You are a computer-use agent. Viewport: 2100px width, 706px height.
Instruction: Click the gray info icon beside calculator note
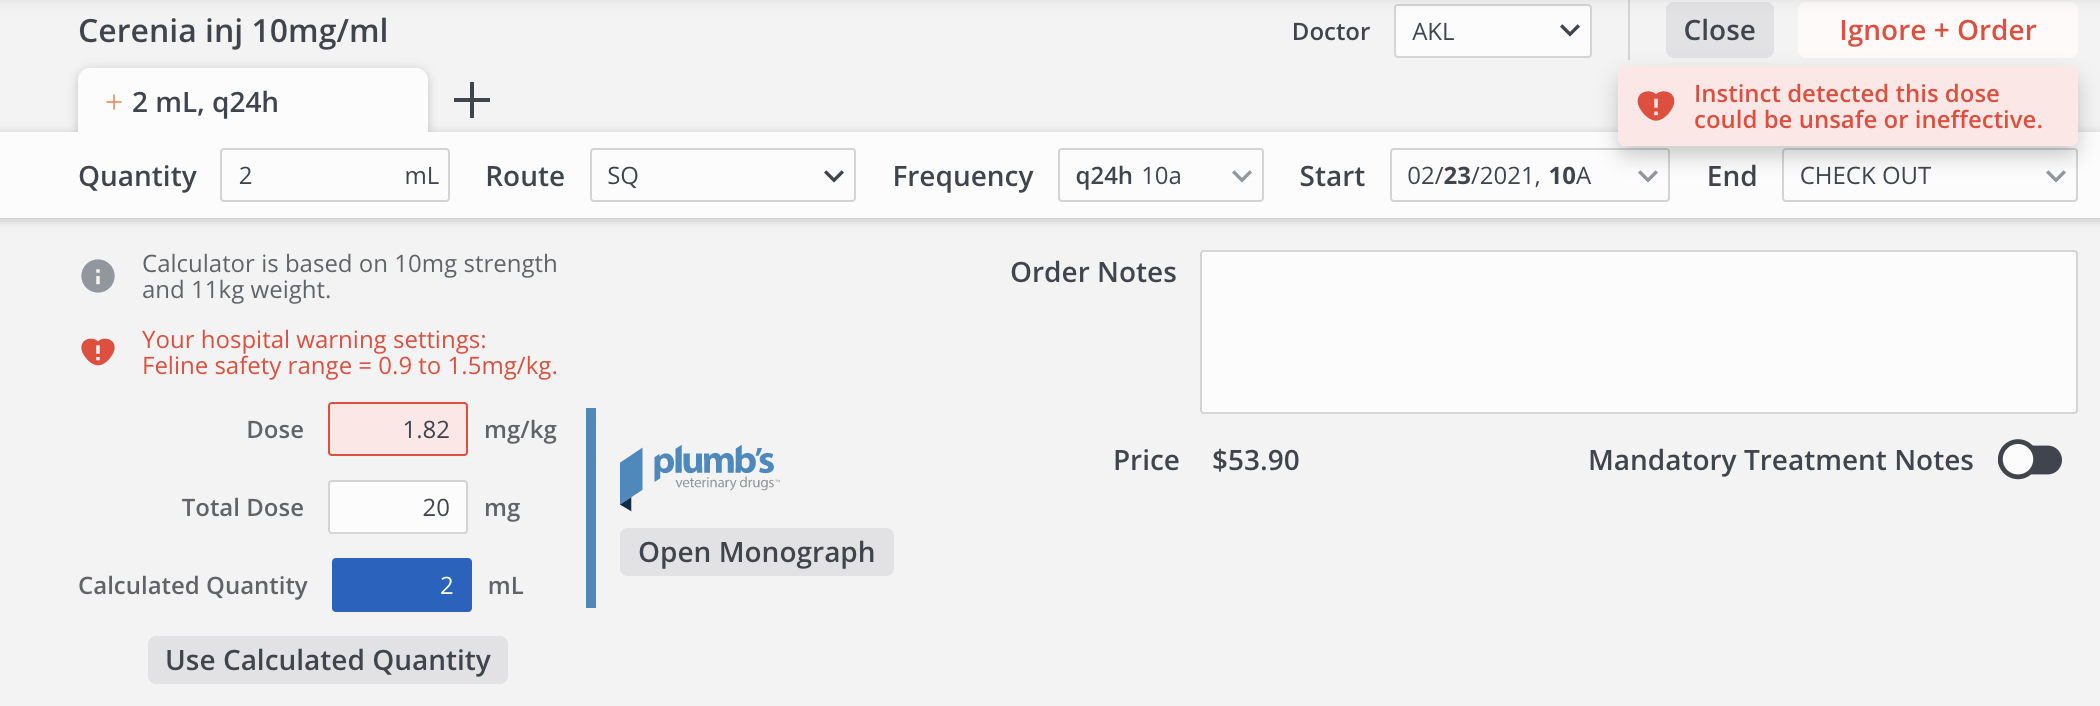pyautogui.click(x=98, y=276)
